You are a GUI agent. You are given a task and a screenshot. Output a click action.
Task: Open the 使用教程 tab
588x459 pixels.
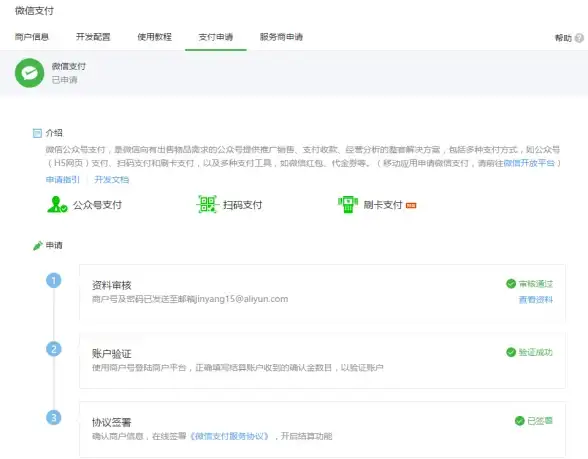click(x=154, y=37)
